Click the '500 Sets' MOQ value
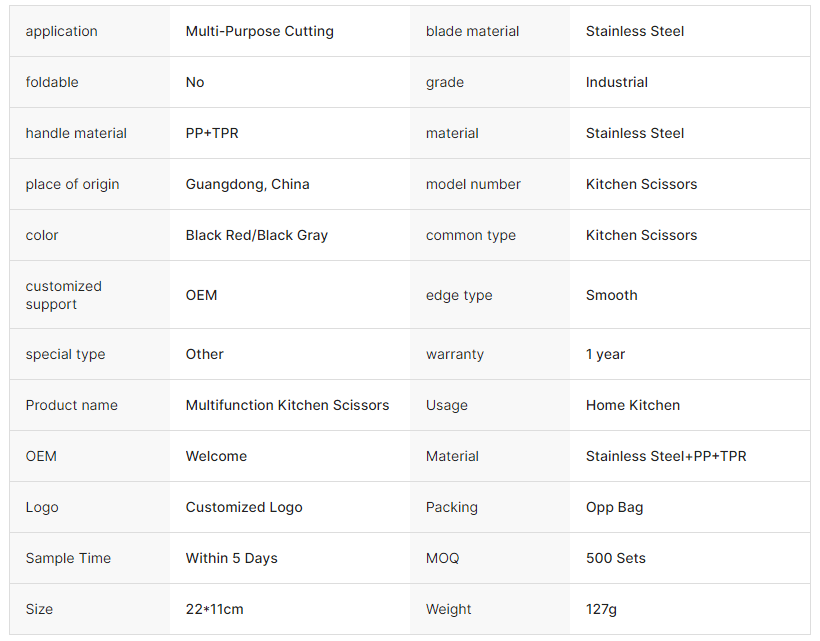Viewport: 820px width, 641px height. point(615,558)
